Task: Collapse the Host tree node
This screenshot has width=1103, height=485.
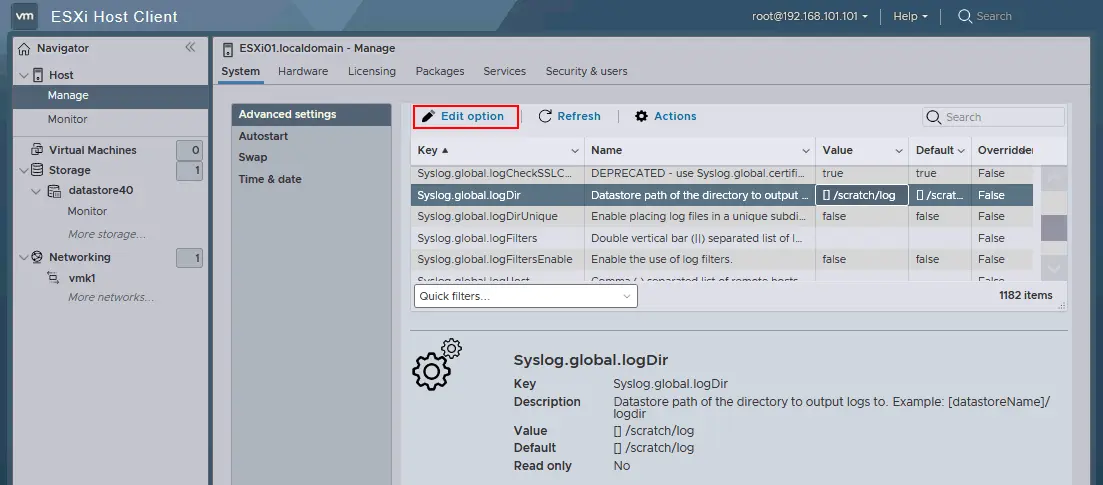Action: tap(24, 75)
